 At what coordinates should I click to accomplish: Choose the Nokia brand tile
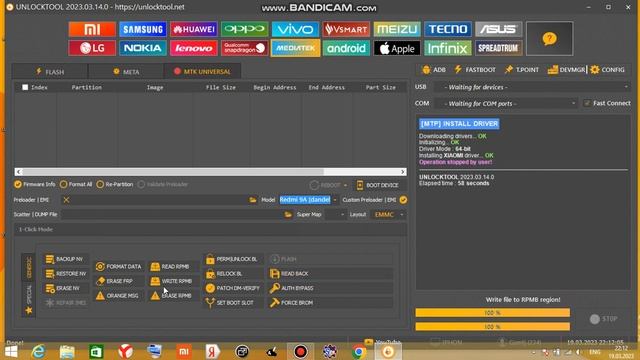[143, 48]
